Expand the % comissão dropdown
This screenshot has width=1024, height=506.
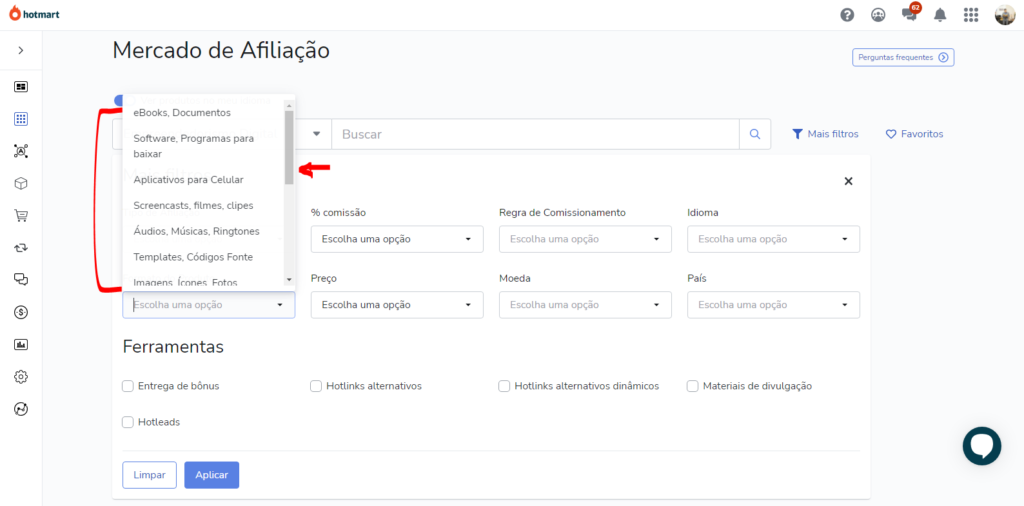[x=397, y=239]
